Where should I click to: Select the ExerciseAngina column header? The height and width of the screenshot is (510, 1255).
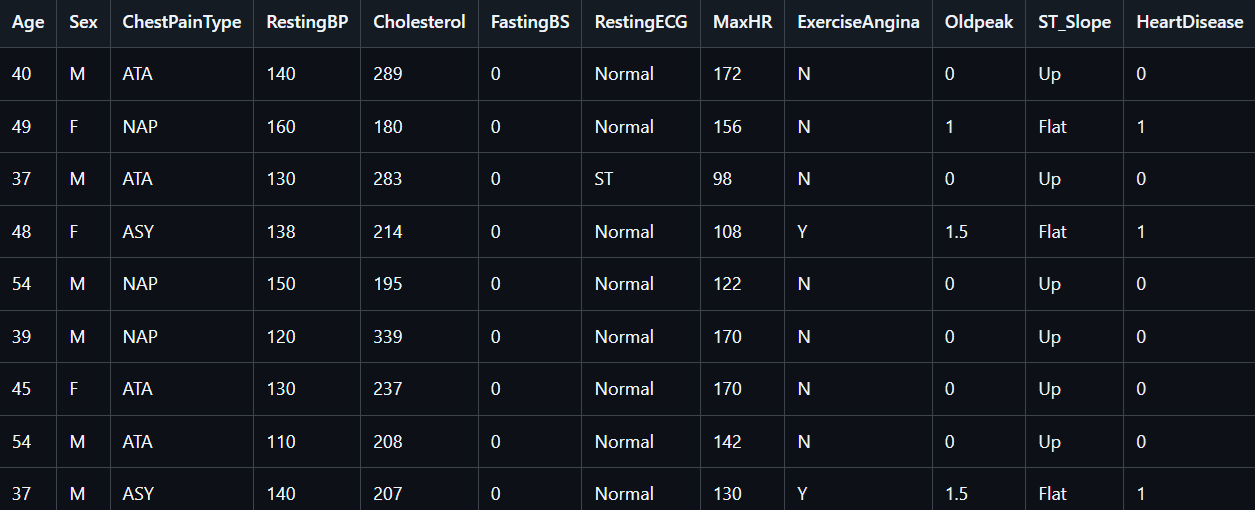click(858, 22)
